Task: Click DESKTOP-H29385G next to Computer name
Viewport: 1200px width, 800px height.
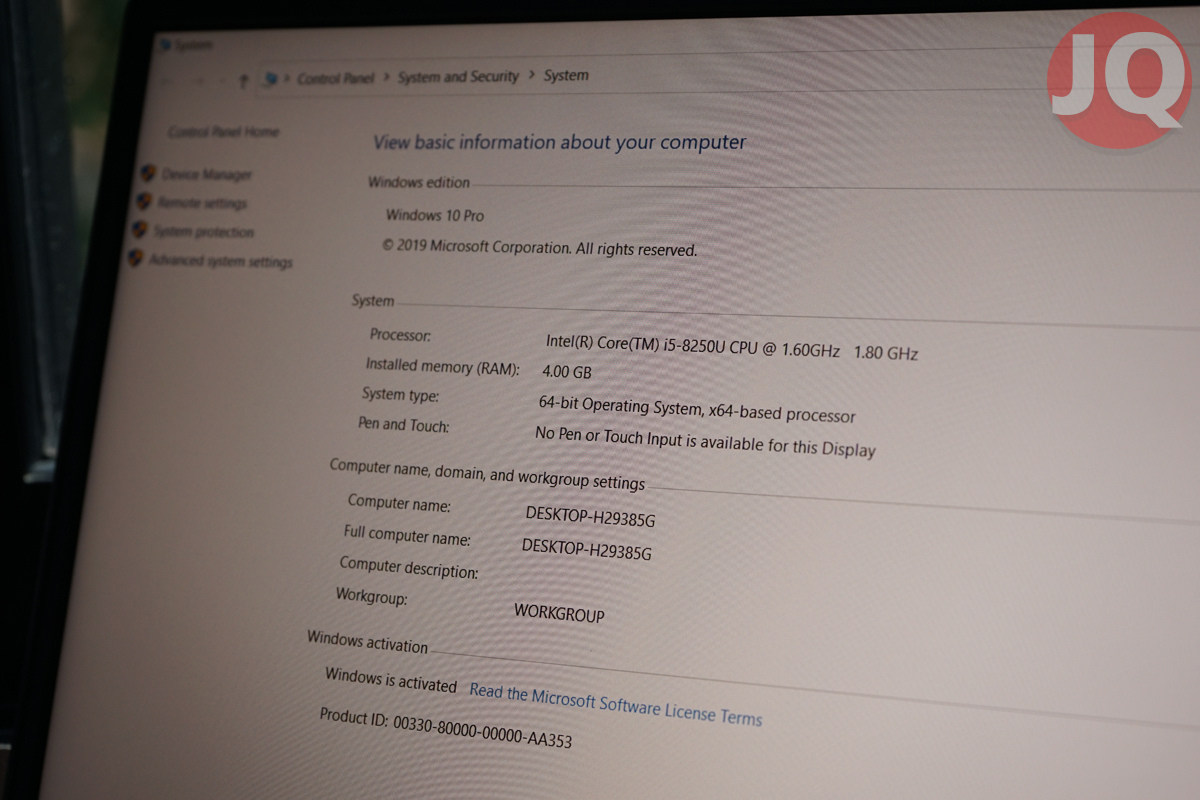Action: [590, 517]
